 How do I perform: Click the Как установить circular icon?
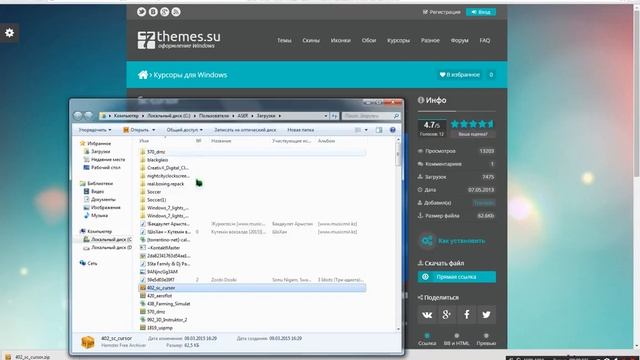click(x=427, y=241)
